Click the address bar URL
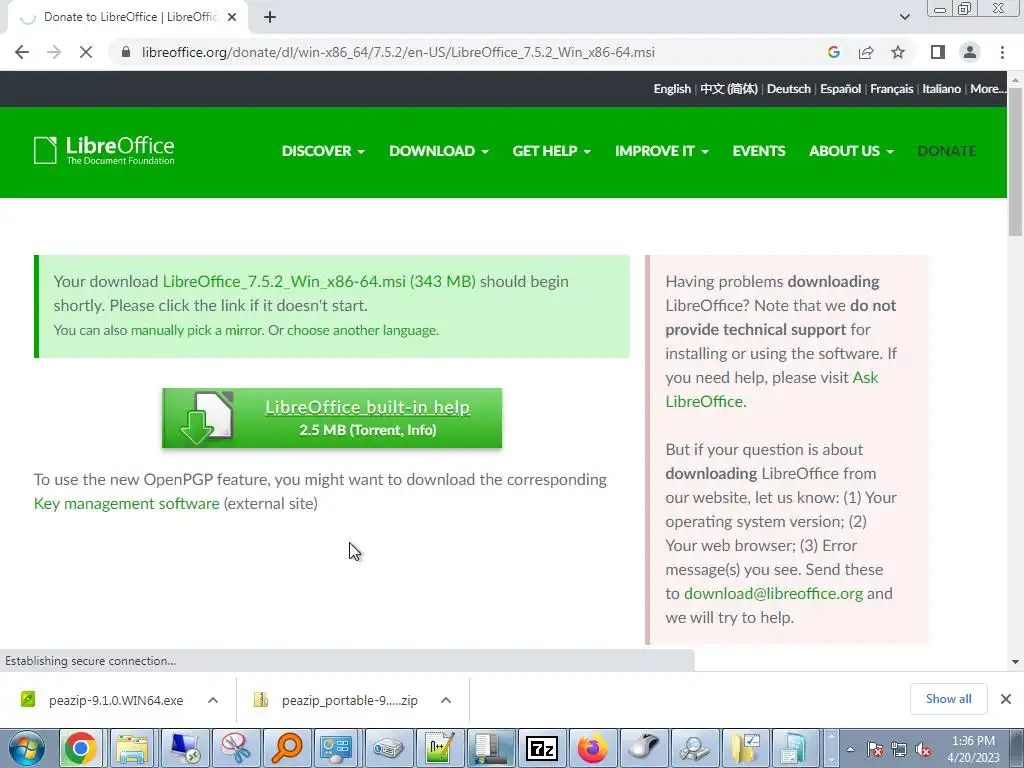 (398, 52)
